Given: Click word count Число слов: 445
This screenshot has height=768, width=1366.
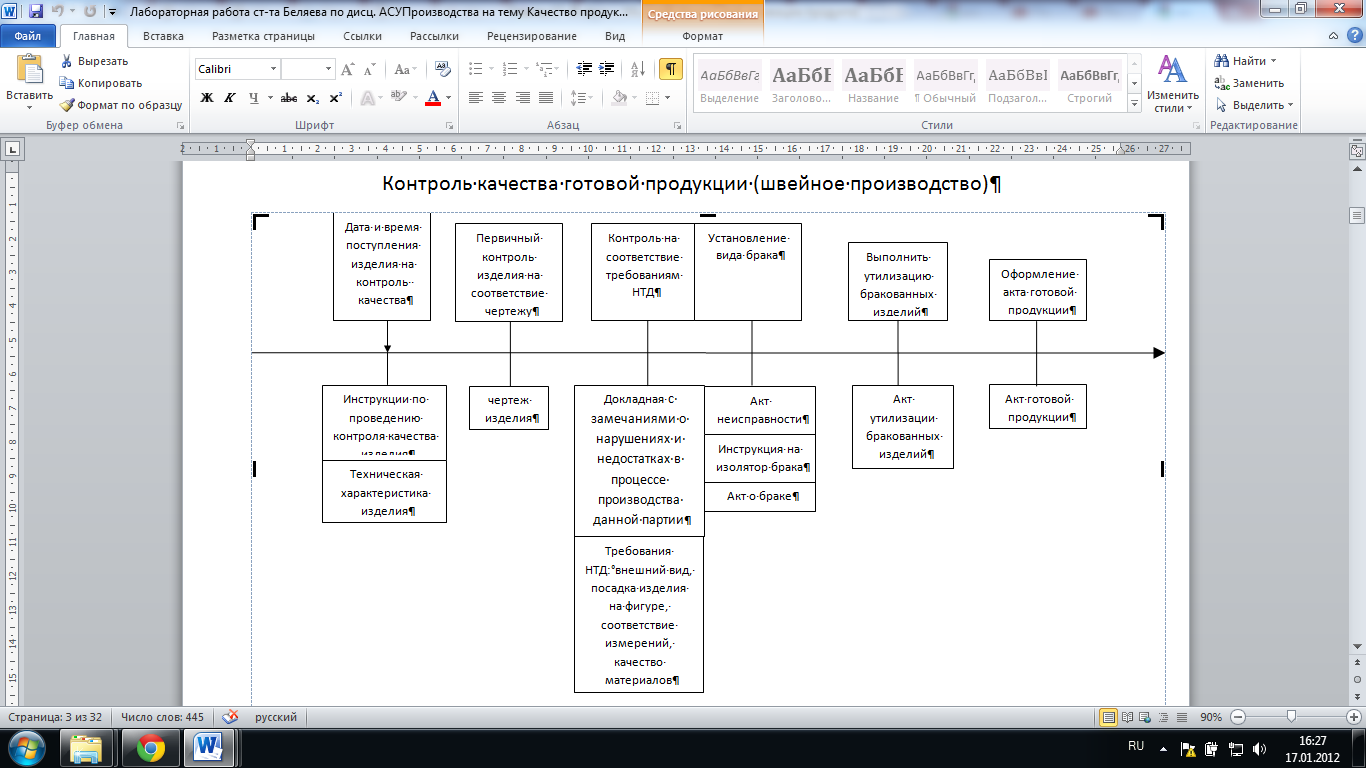Looking at the screenshot, I should [x=162, y=717].
